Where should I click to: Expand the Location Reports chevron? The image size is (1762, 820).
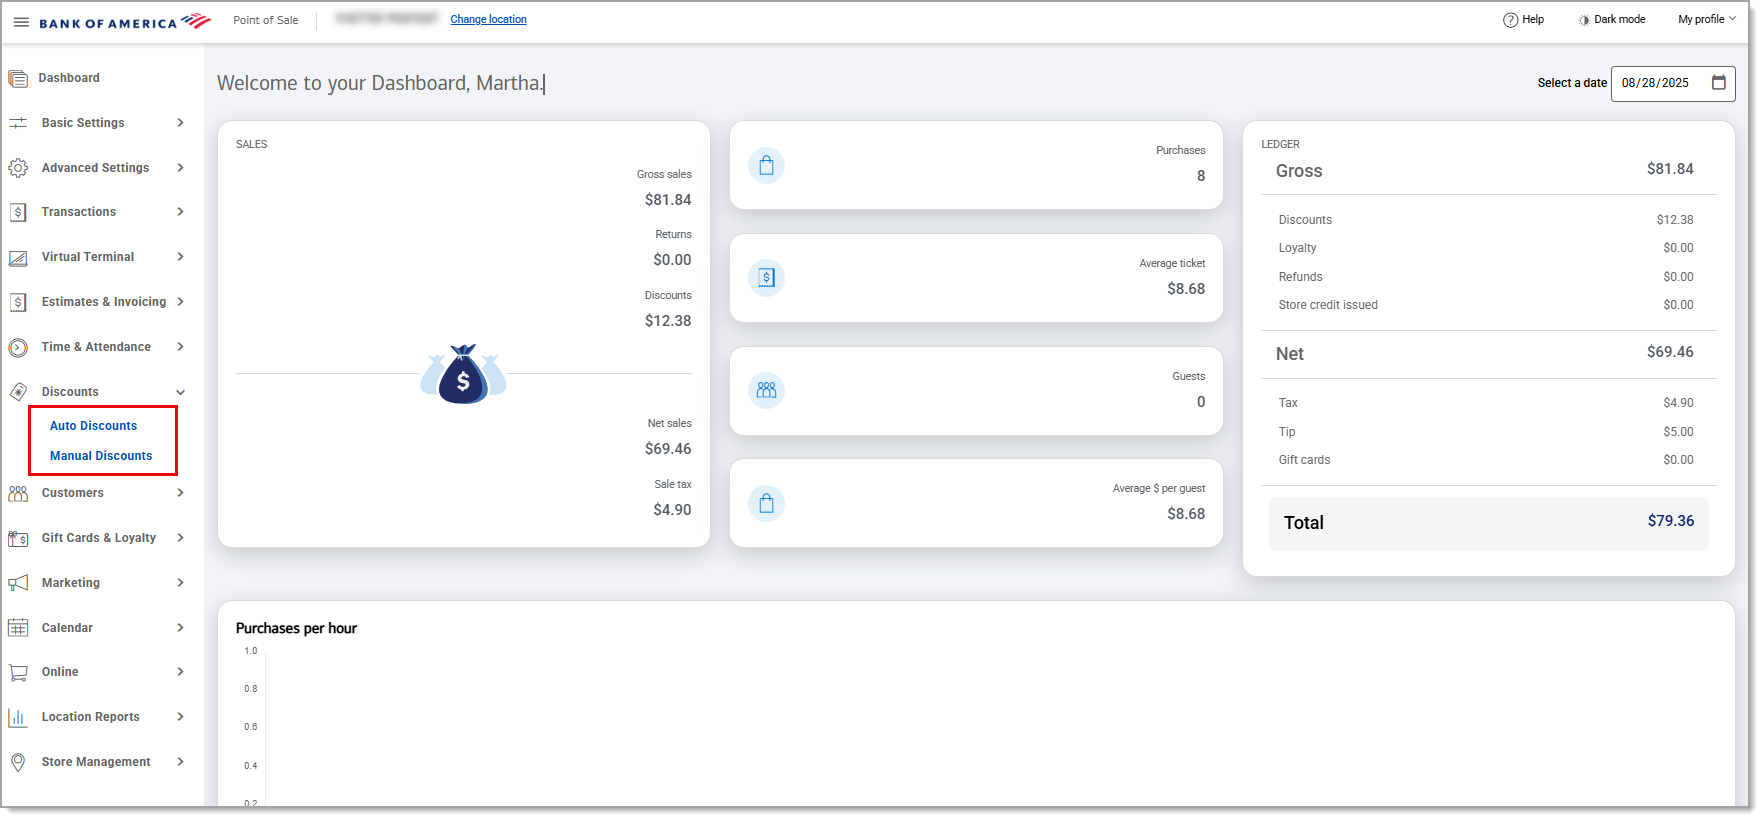click(181, 717)
